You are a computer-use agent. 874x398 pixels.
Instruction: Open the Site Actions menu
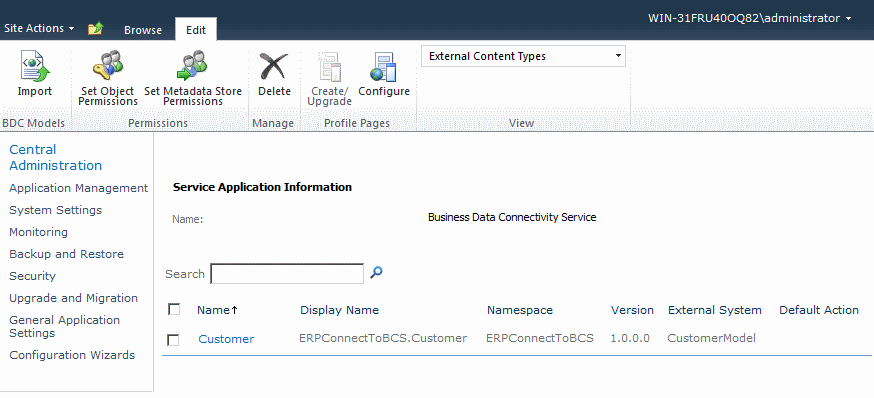[40, 28]
